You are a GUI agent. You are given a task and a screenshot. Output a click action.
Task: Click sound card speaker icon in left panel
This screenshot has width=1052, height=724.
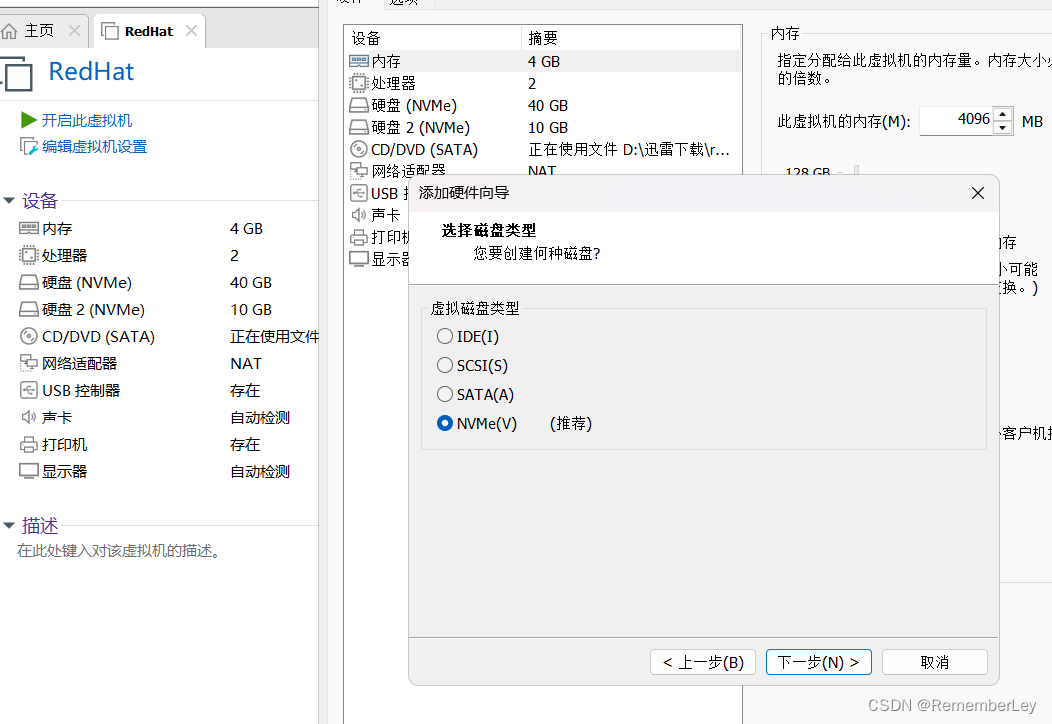pos(29,417)
